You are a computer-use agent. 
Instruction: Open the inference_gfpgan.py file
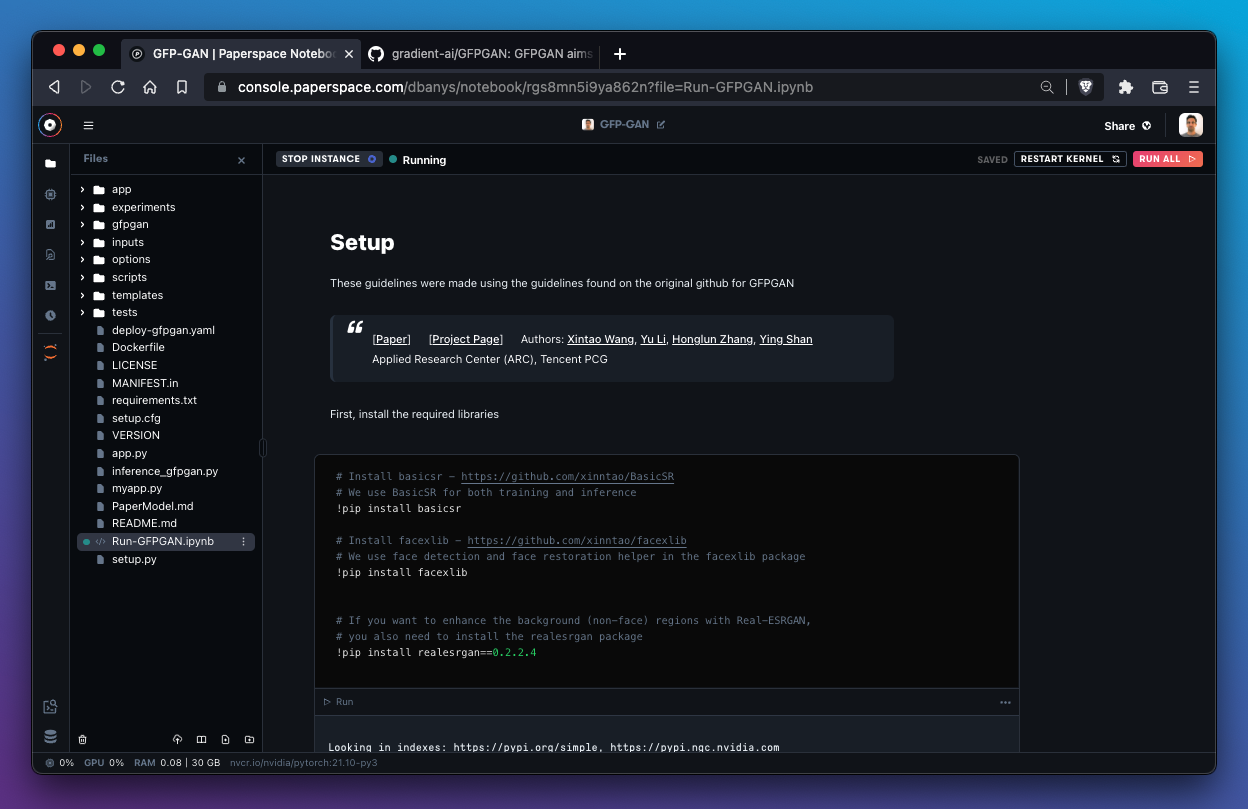(x=165, y=471)
